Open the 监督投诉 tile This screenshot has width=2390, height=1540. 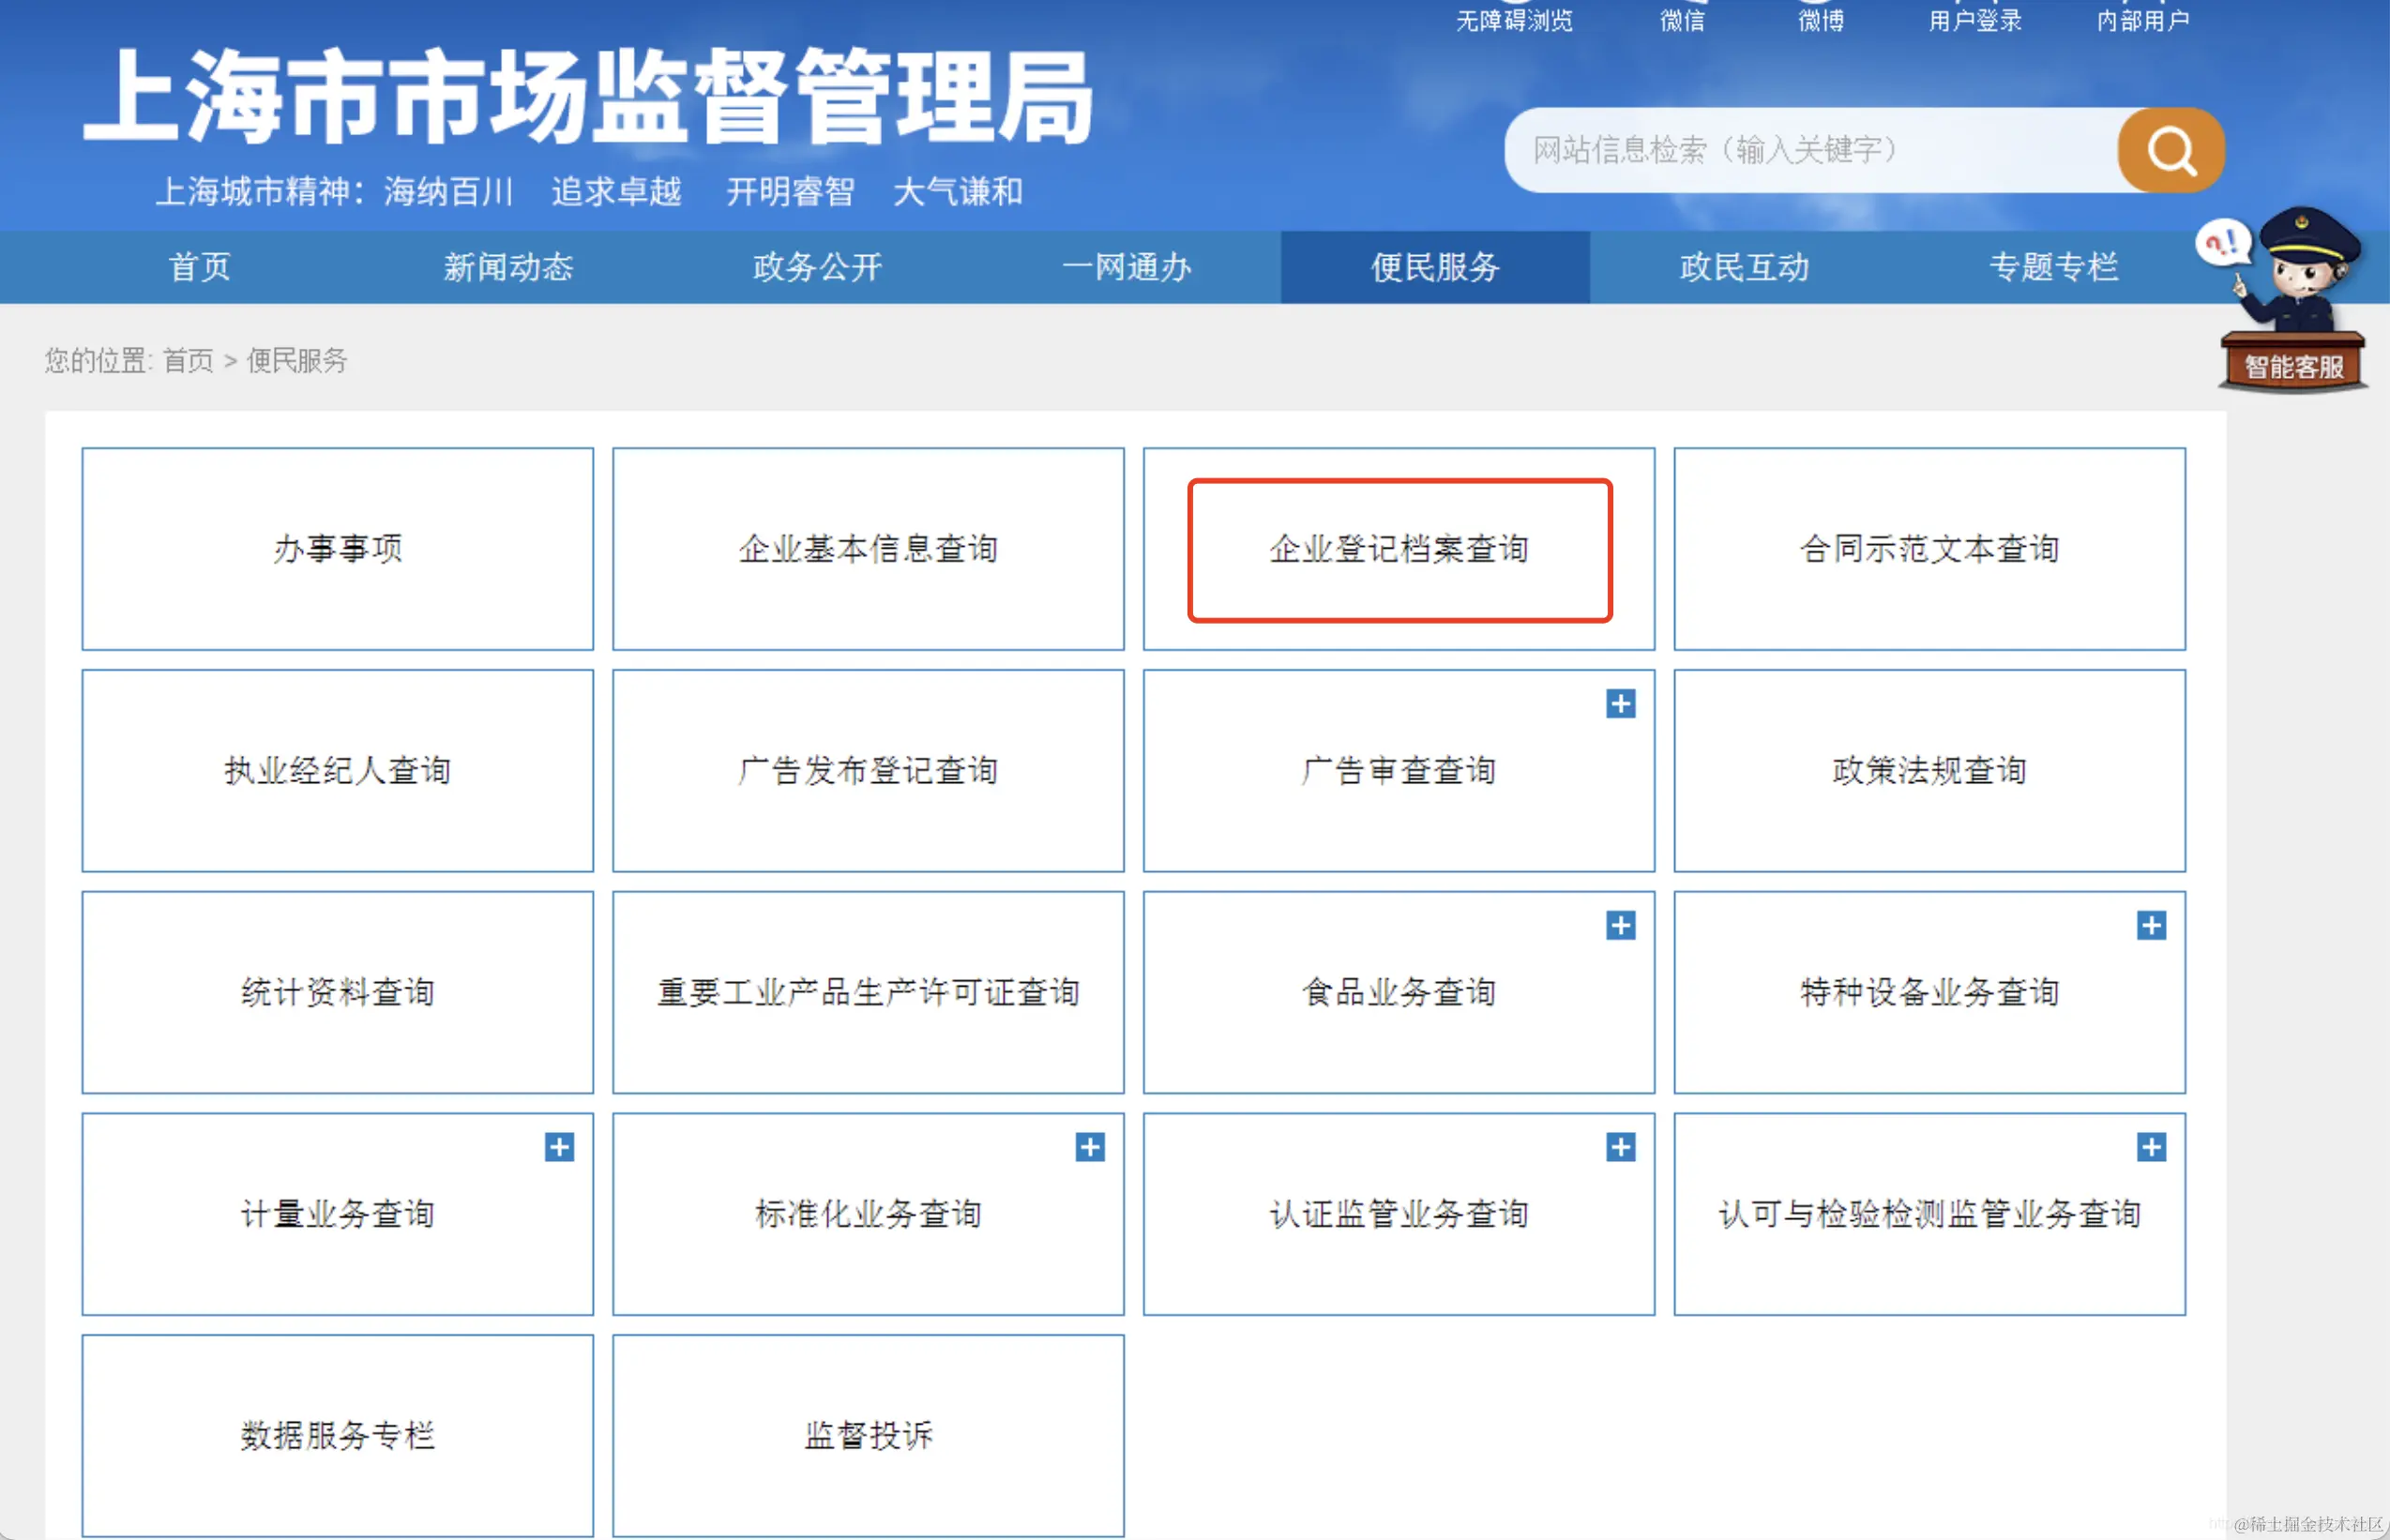868,1435
